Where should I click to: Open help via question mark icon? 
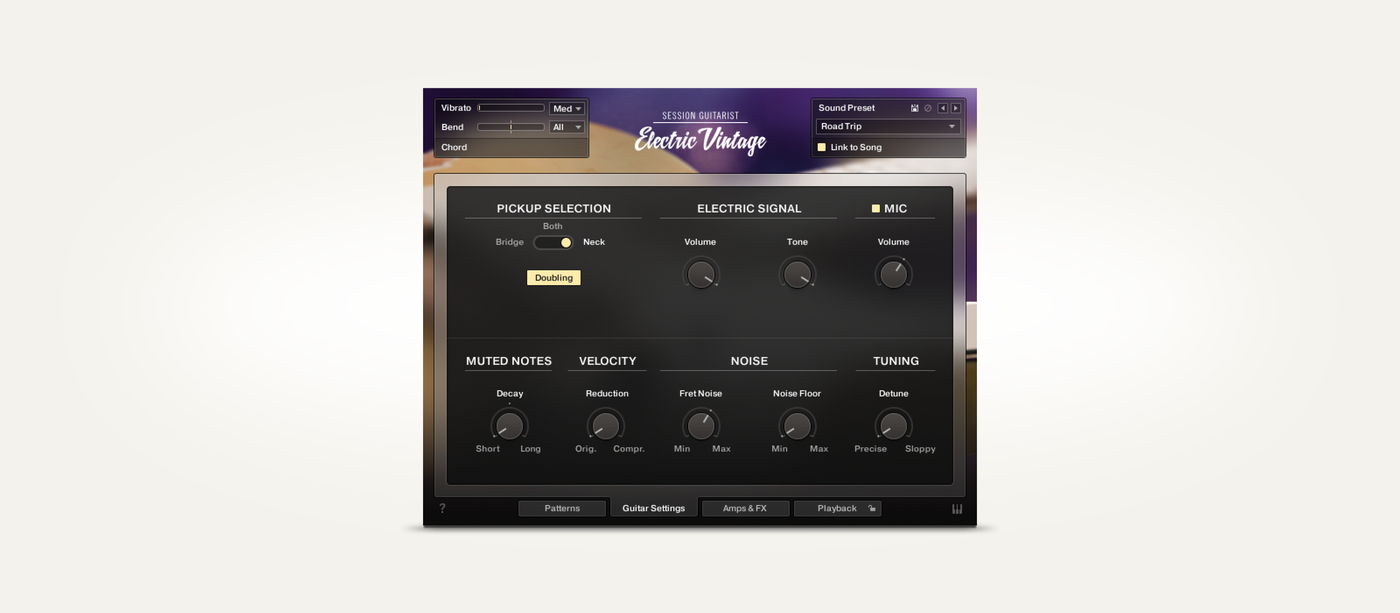pyautogui.click(x=442, y=508)
